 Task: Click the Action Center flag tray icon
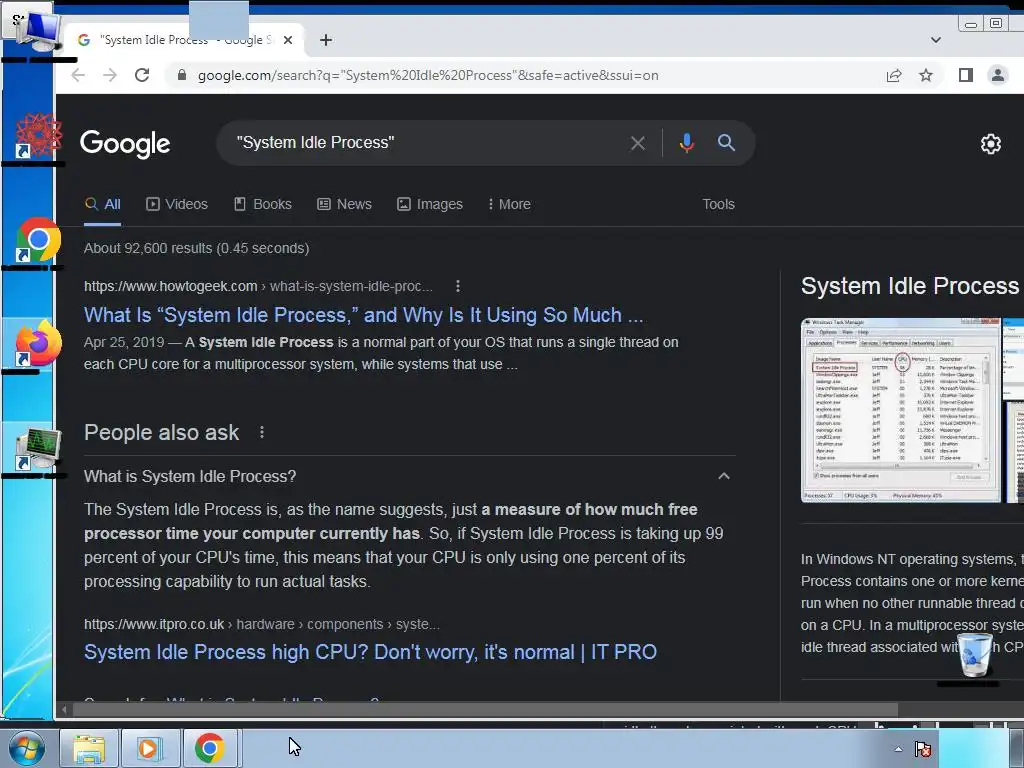pos(923,749)
